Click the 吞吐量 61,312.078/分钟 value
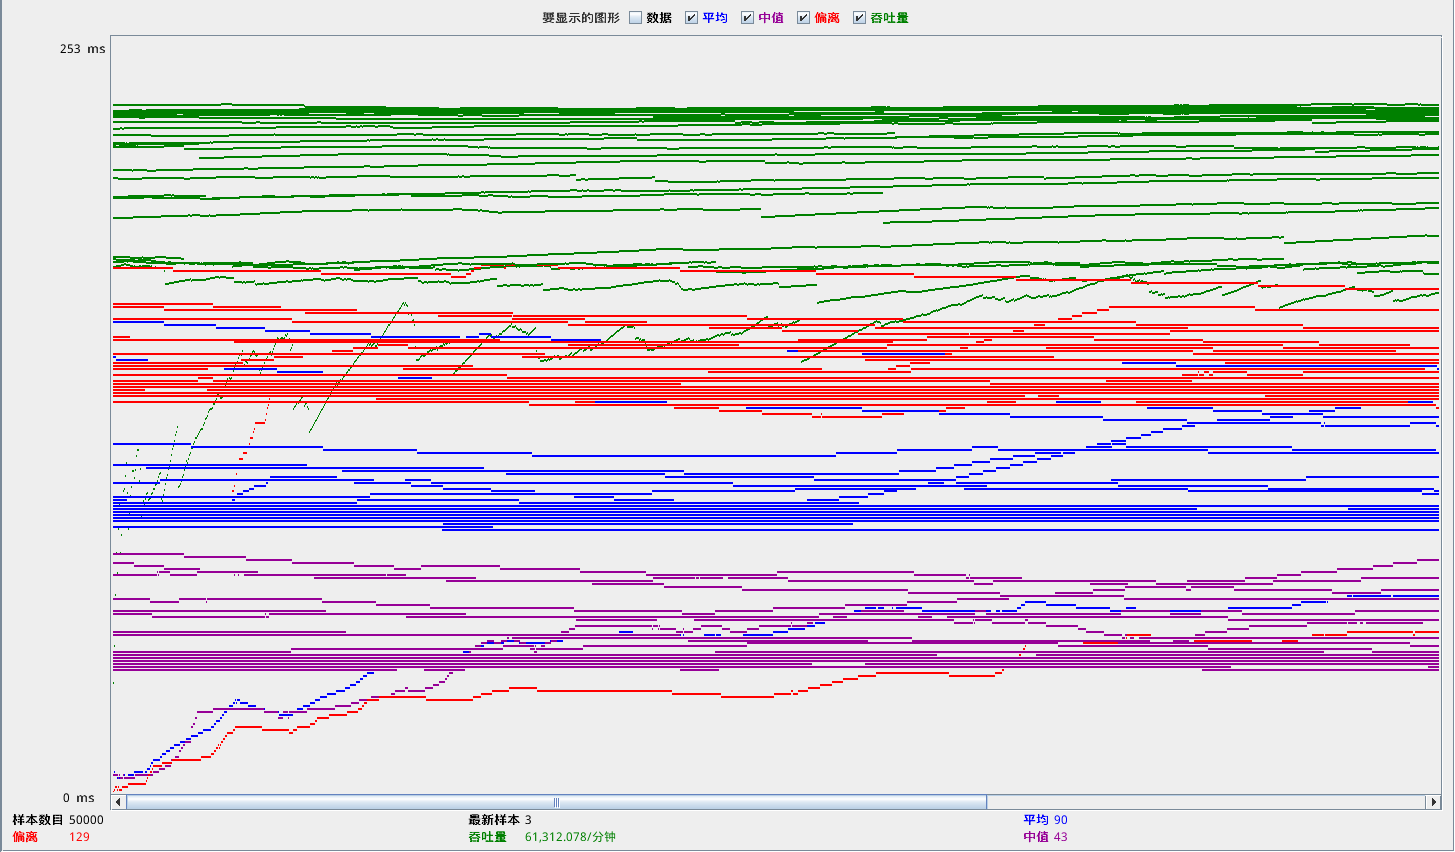The height and width of the screenshot is (852, 1455). (570, 837)
